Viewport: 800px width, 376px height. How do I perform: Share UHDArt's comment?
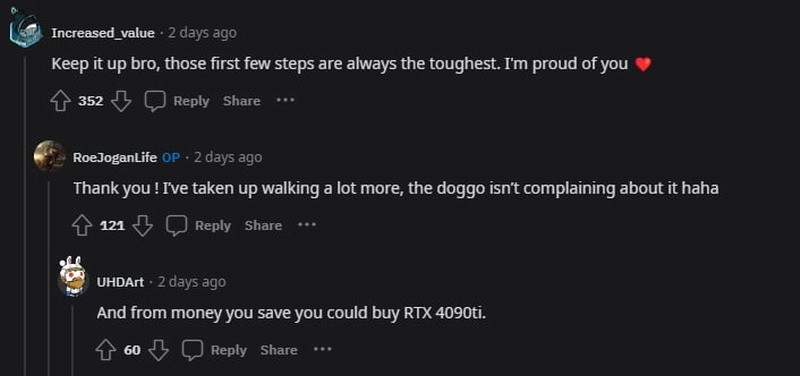pos(279,350)
